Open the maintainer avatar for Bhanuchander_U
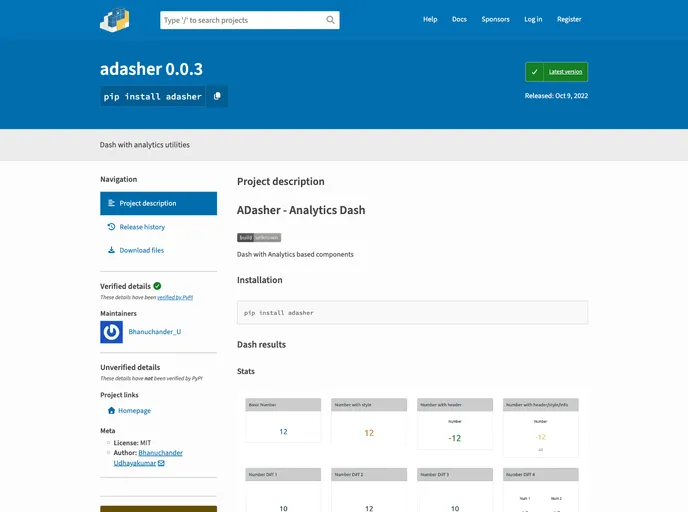The height and width of the screenshot is (512, 688). [111, 332]
